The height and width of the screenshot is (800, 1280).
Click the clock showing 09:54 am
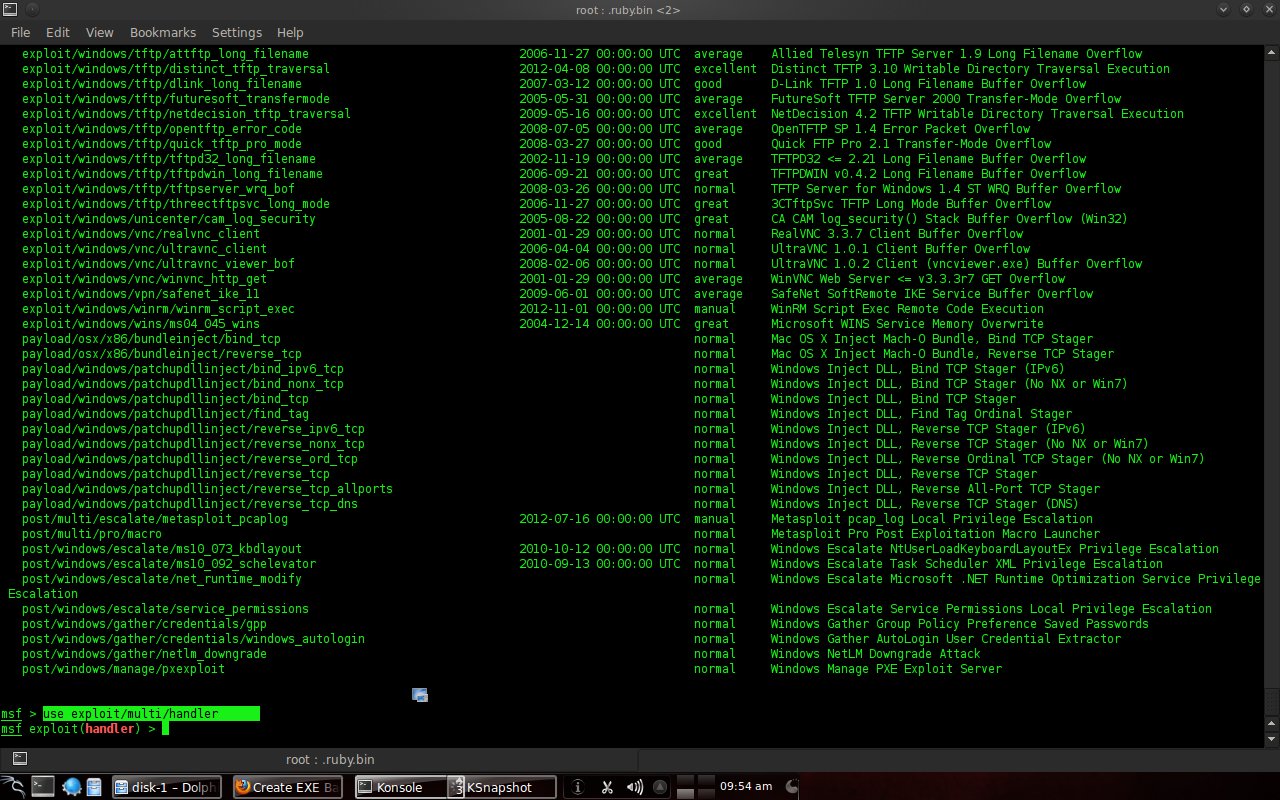click(746, 786)
